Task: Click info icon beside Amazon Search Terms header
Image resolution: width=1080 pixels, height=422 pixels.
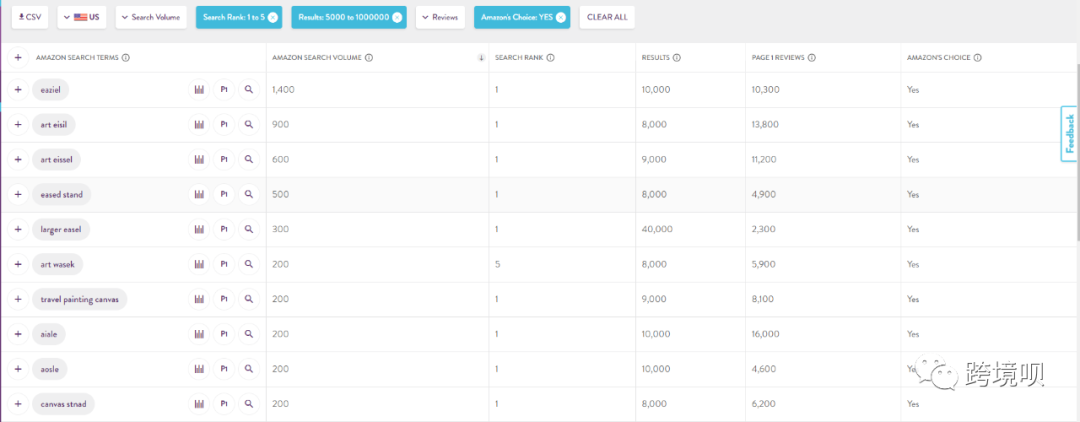Action: 126,58
